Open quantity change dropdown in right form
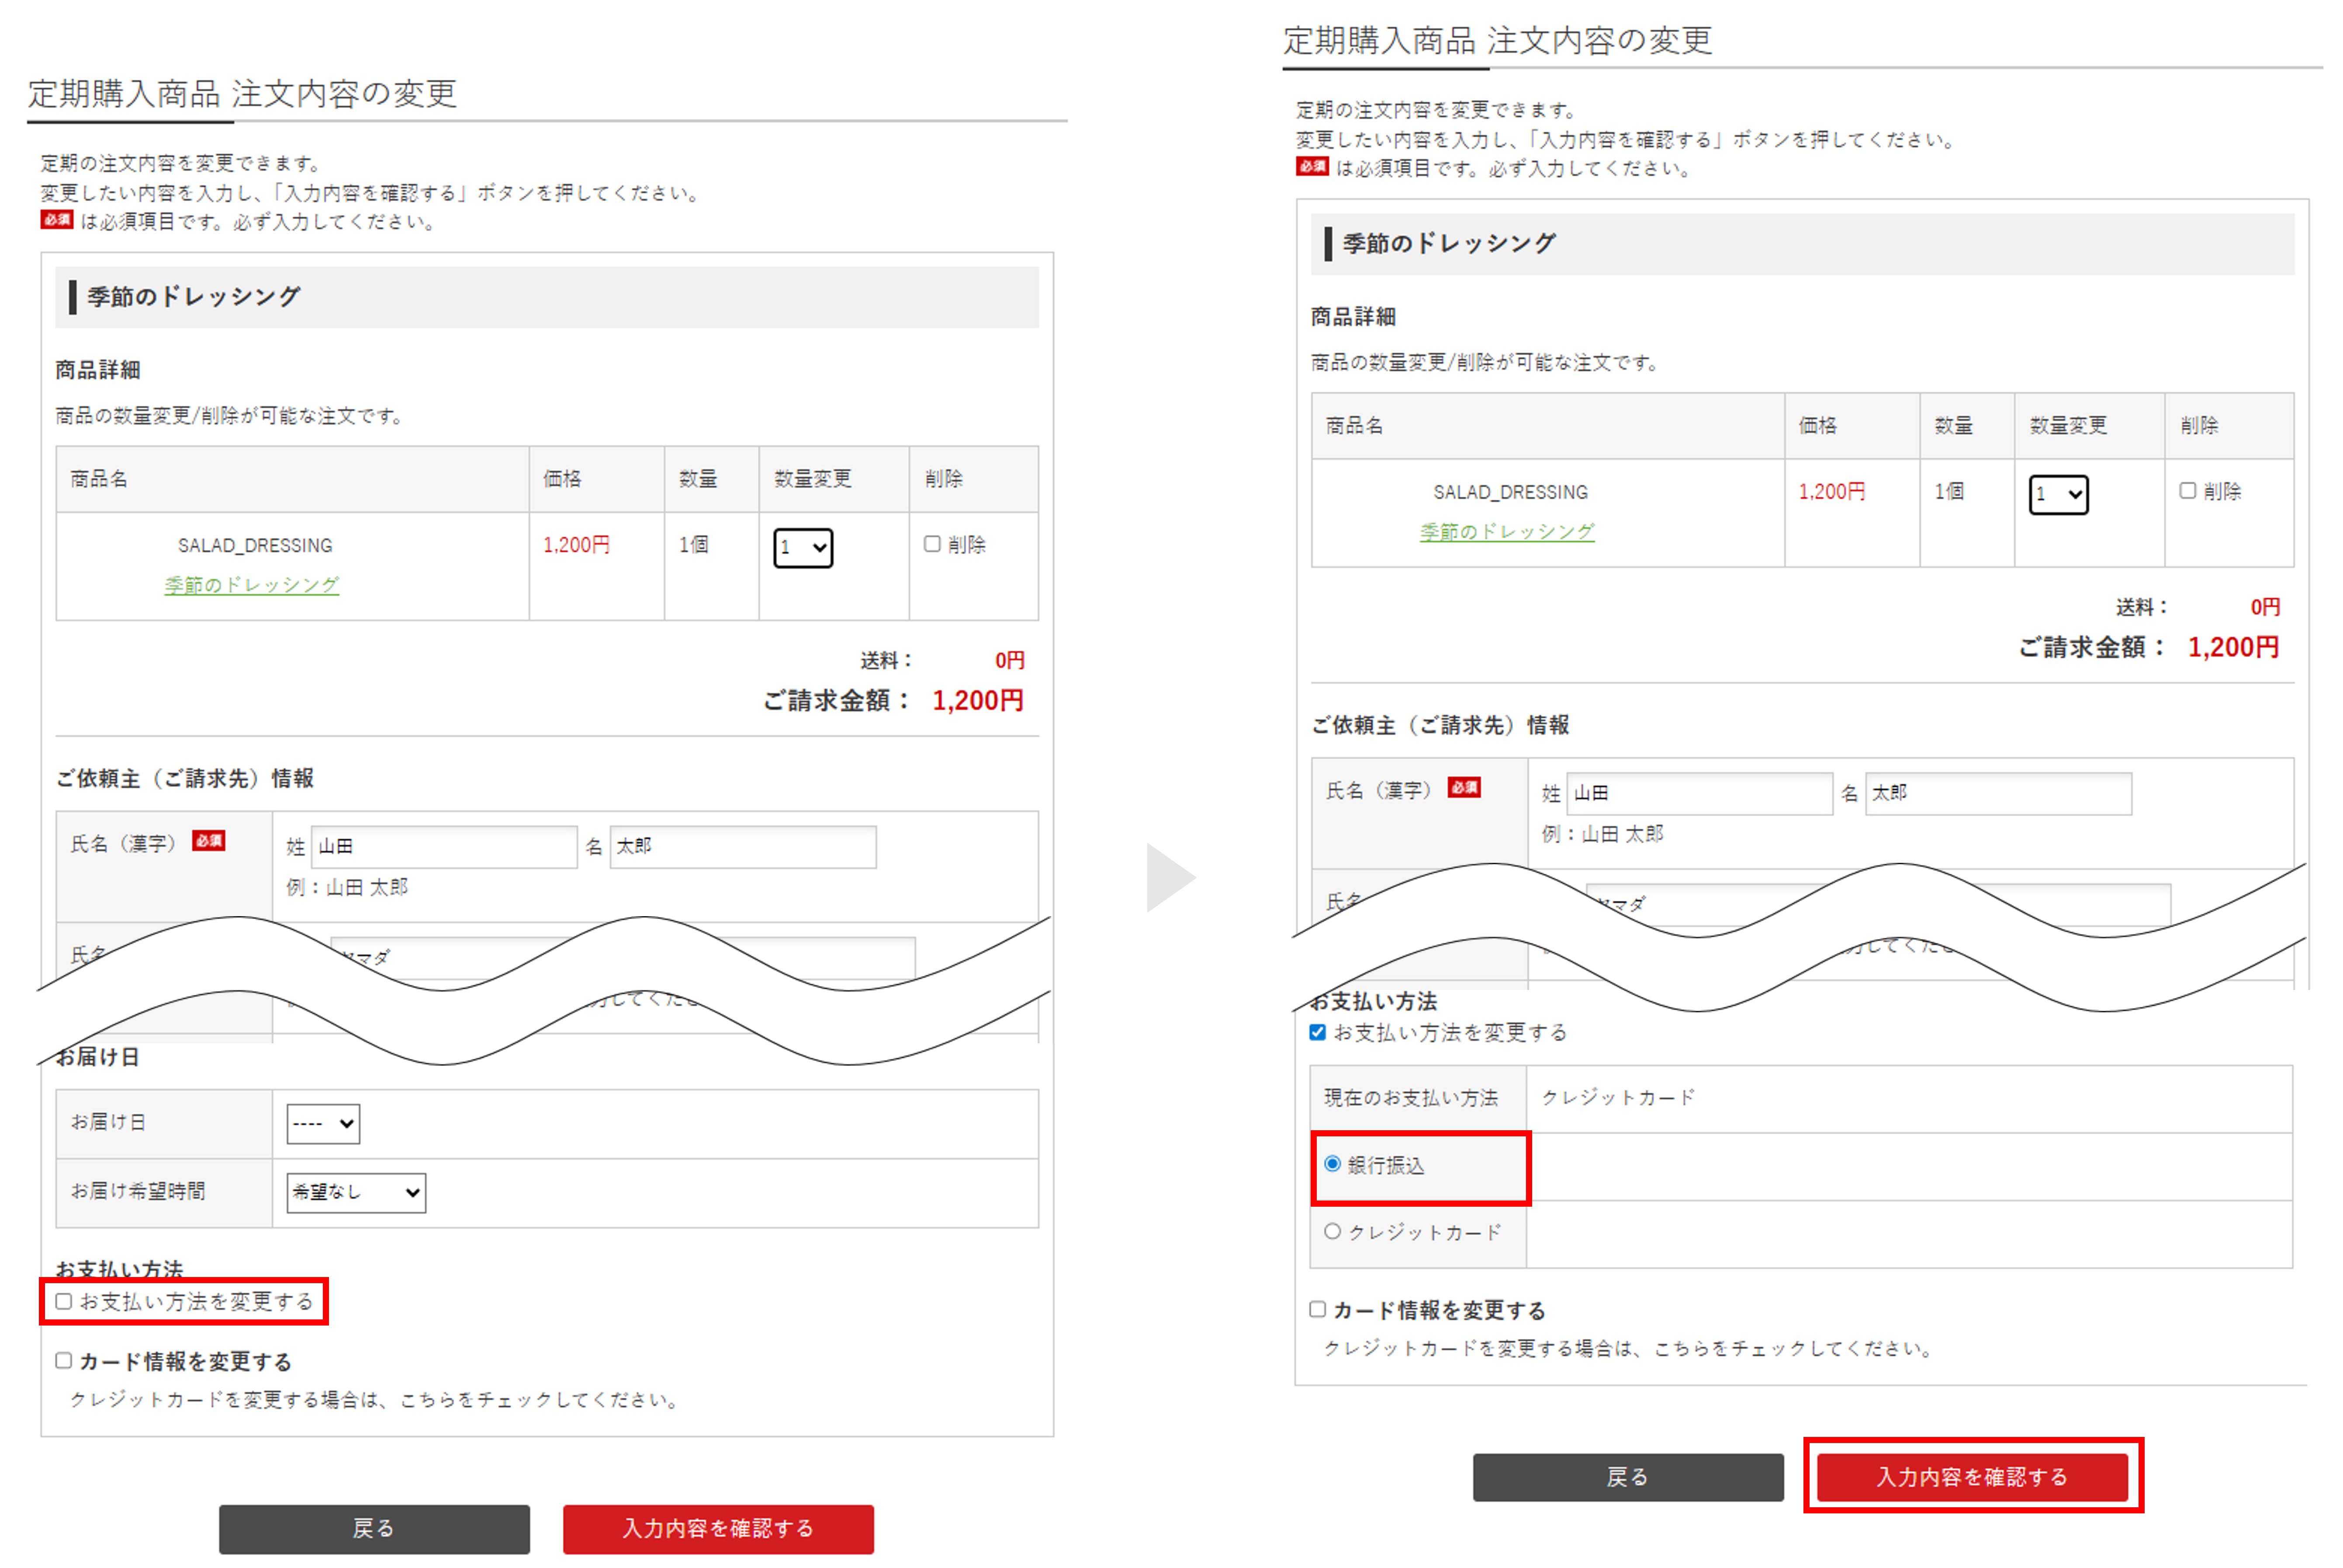The width and height of the screenshot is (2343, 1568). (2058, 494)
